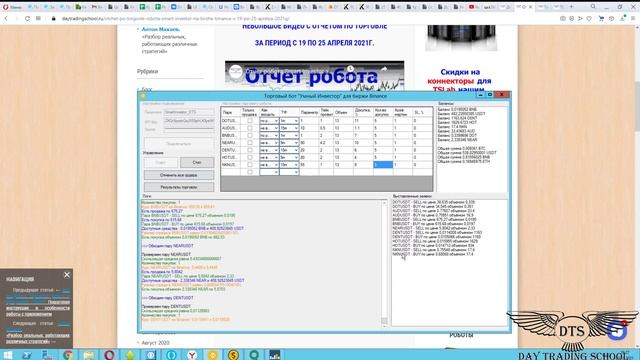
Task: Open the shopping cart icon in address bar
Action: pyautogui.click(x=601, y=18)
